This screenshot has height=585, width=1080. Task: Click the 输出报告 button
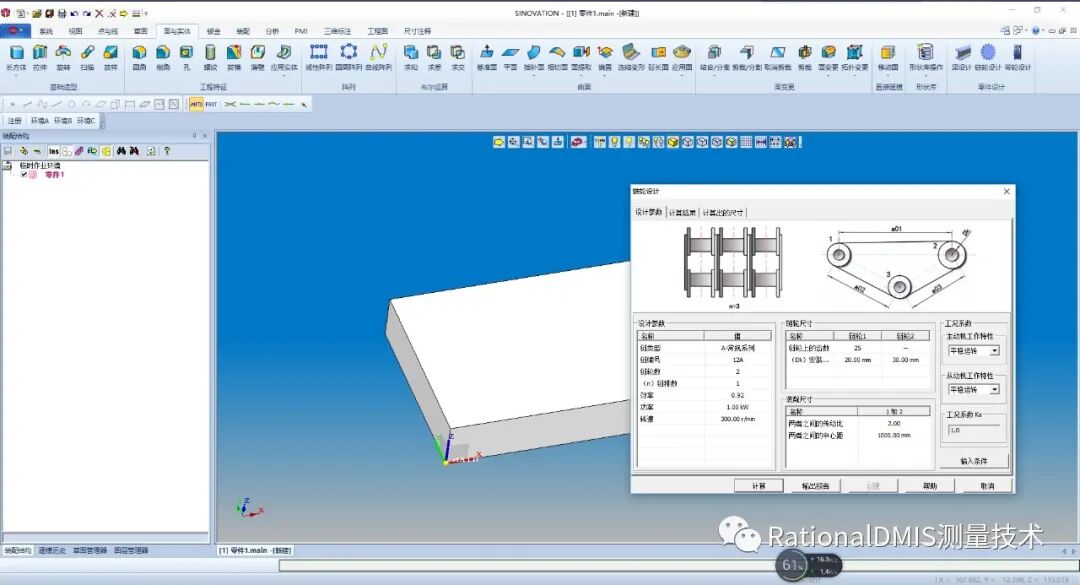click(816, 486)
